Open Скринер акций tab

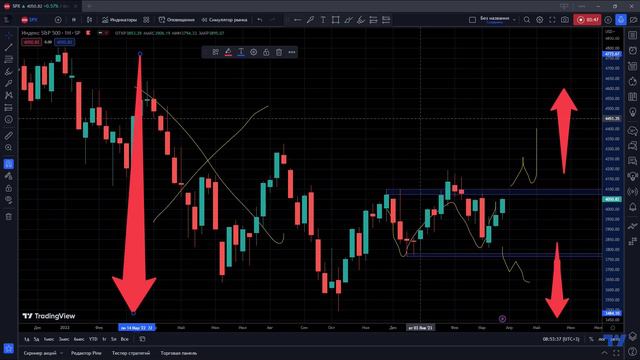point(40,353)
